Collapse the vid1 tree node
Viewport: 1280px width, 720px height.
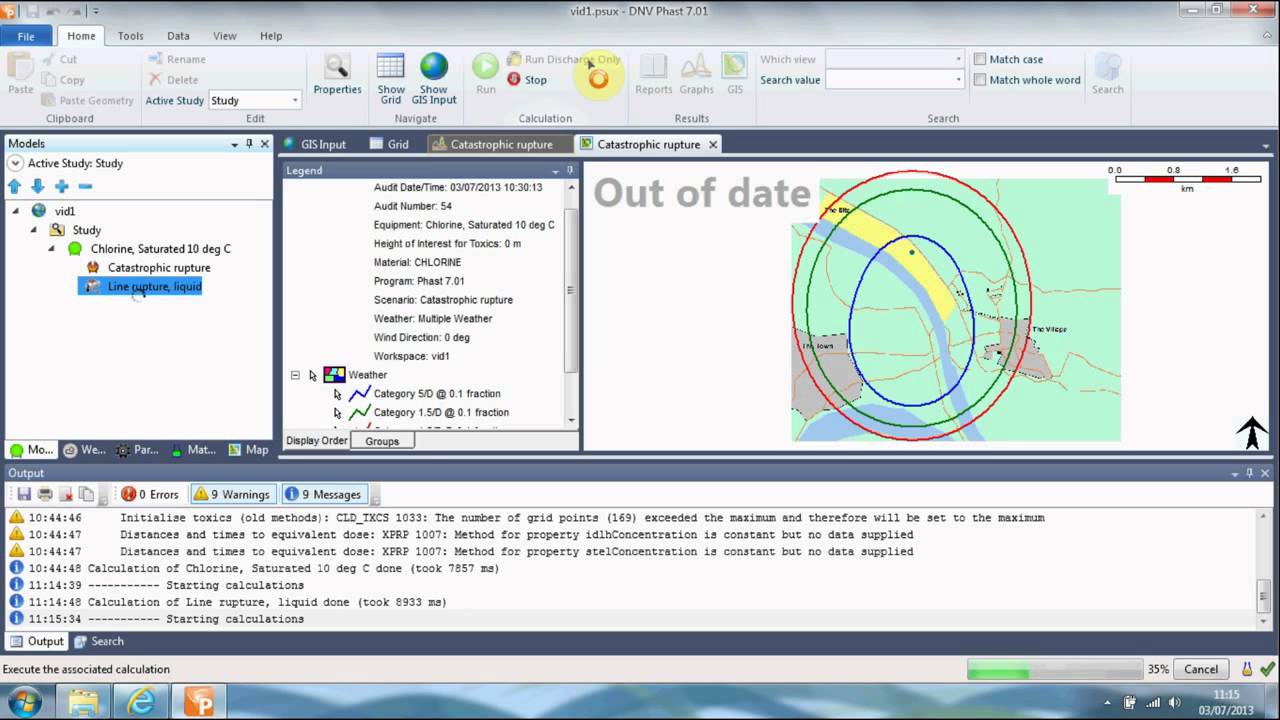tap(15, 211)
